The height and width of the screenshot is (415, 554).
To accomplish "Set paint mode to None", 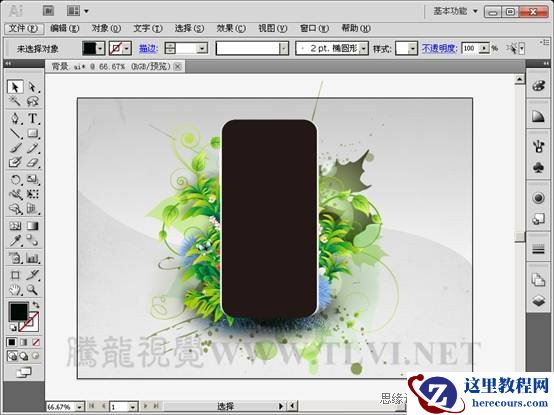I will click(36, 342).
